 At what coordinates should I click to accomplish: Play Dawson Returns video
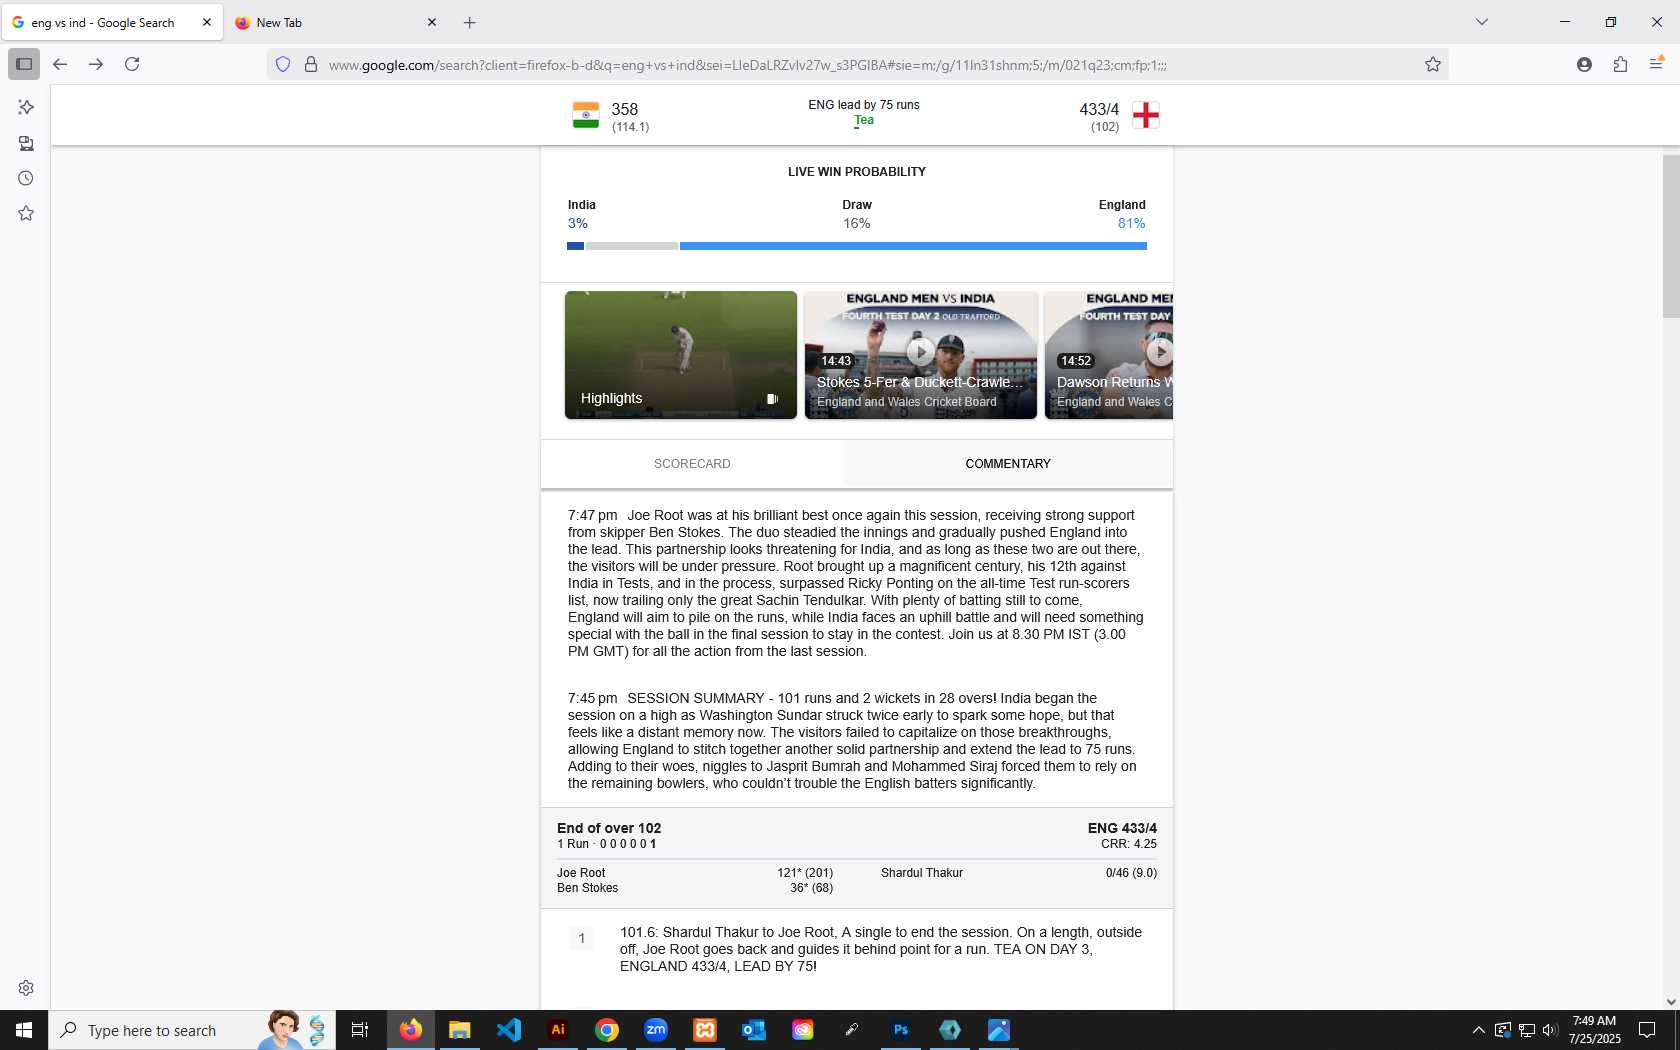pos(1109,355)
